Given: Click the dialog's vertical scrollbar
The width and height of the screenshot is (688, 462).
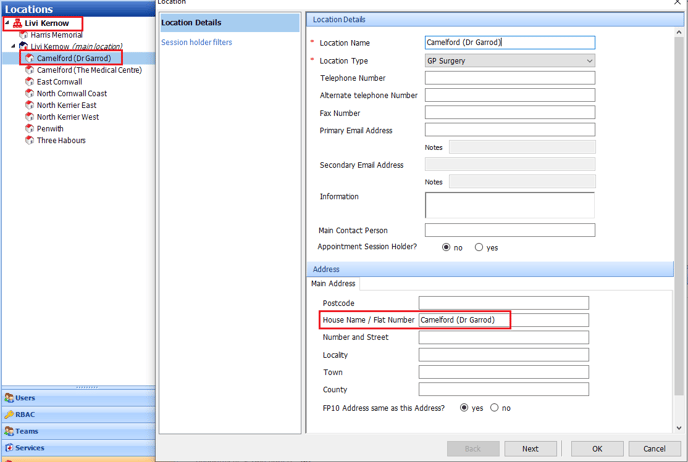Looking at the screenshot, I should pyautogui.click(x=680, y=200).
